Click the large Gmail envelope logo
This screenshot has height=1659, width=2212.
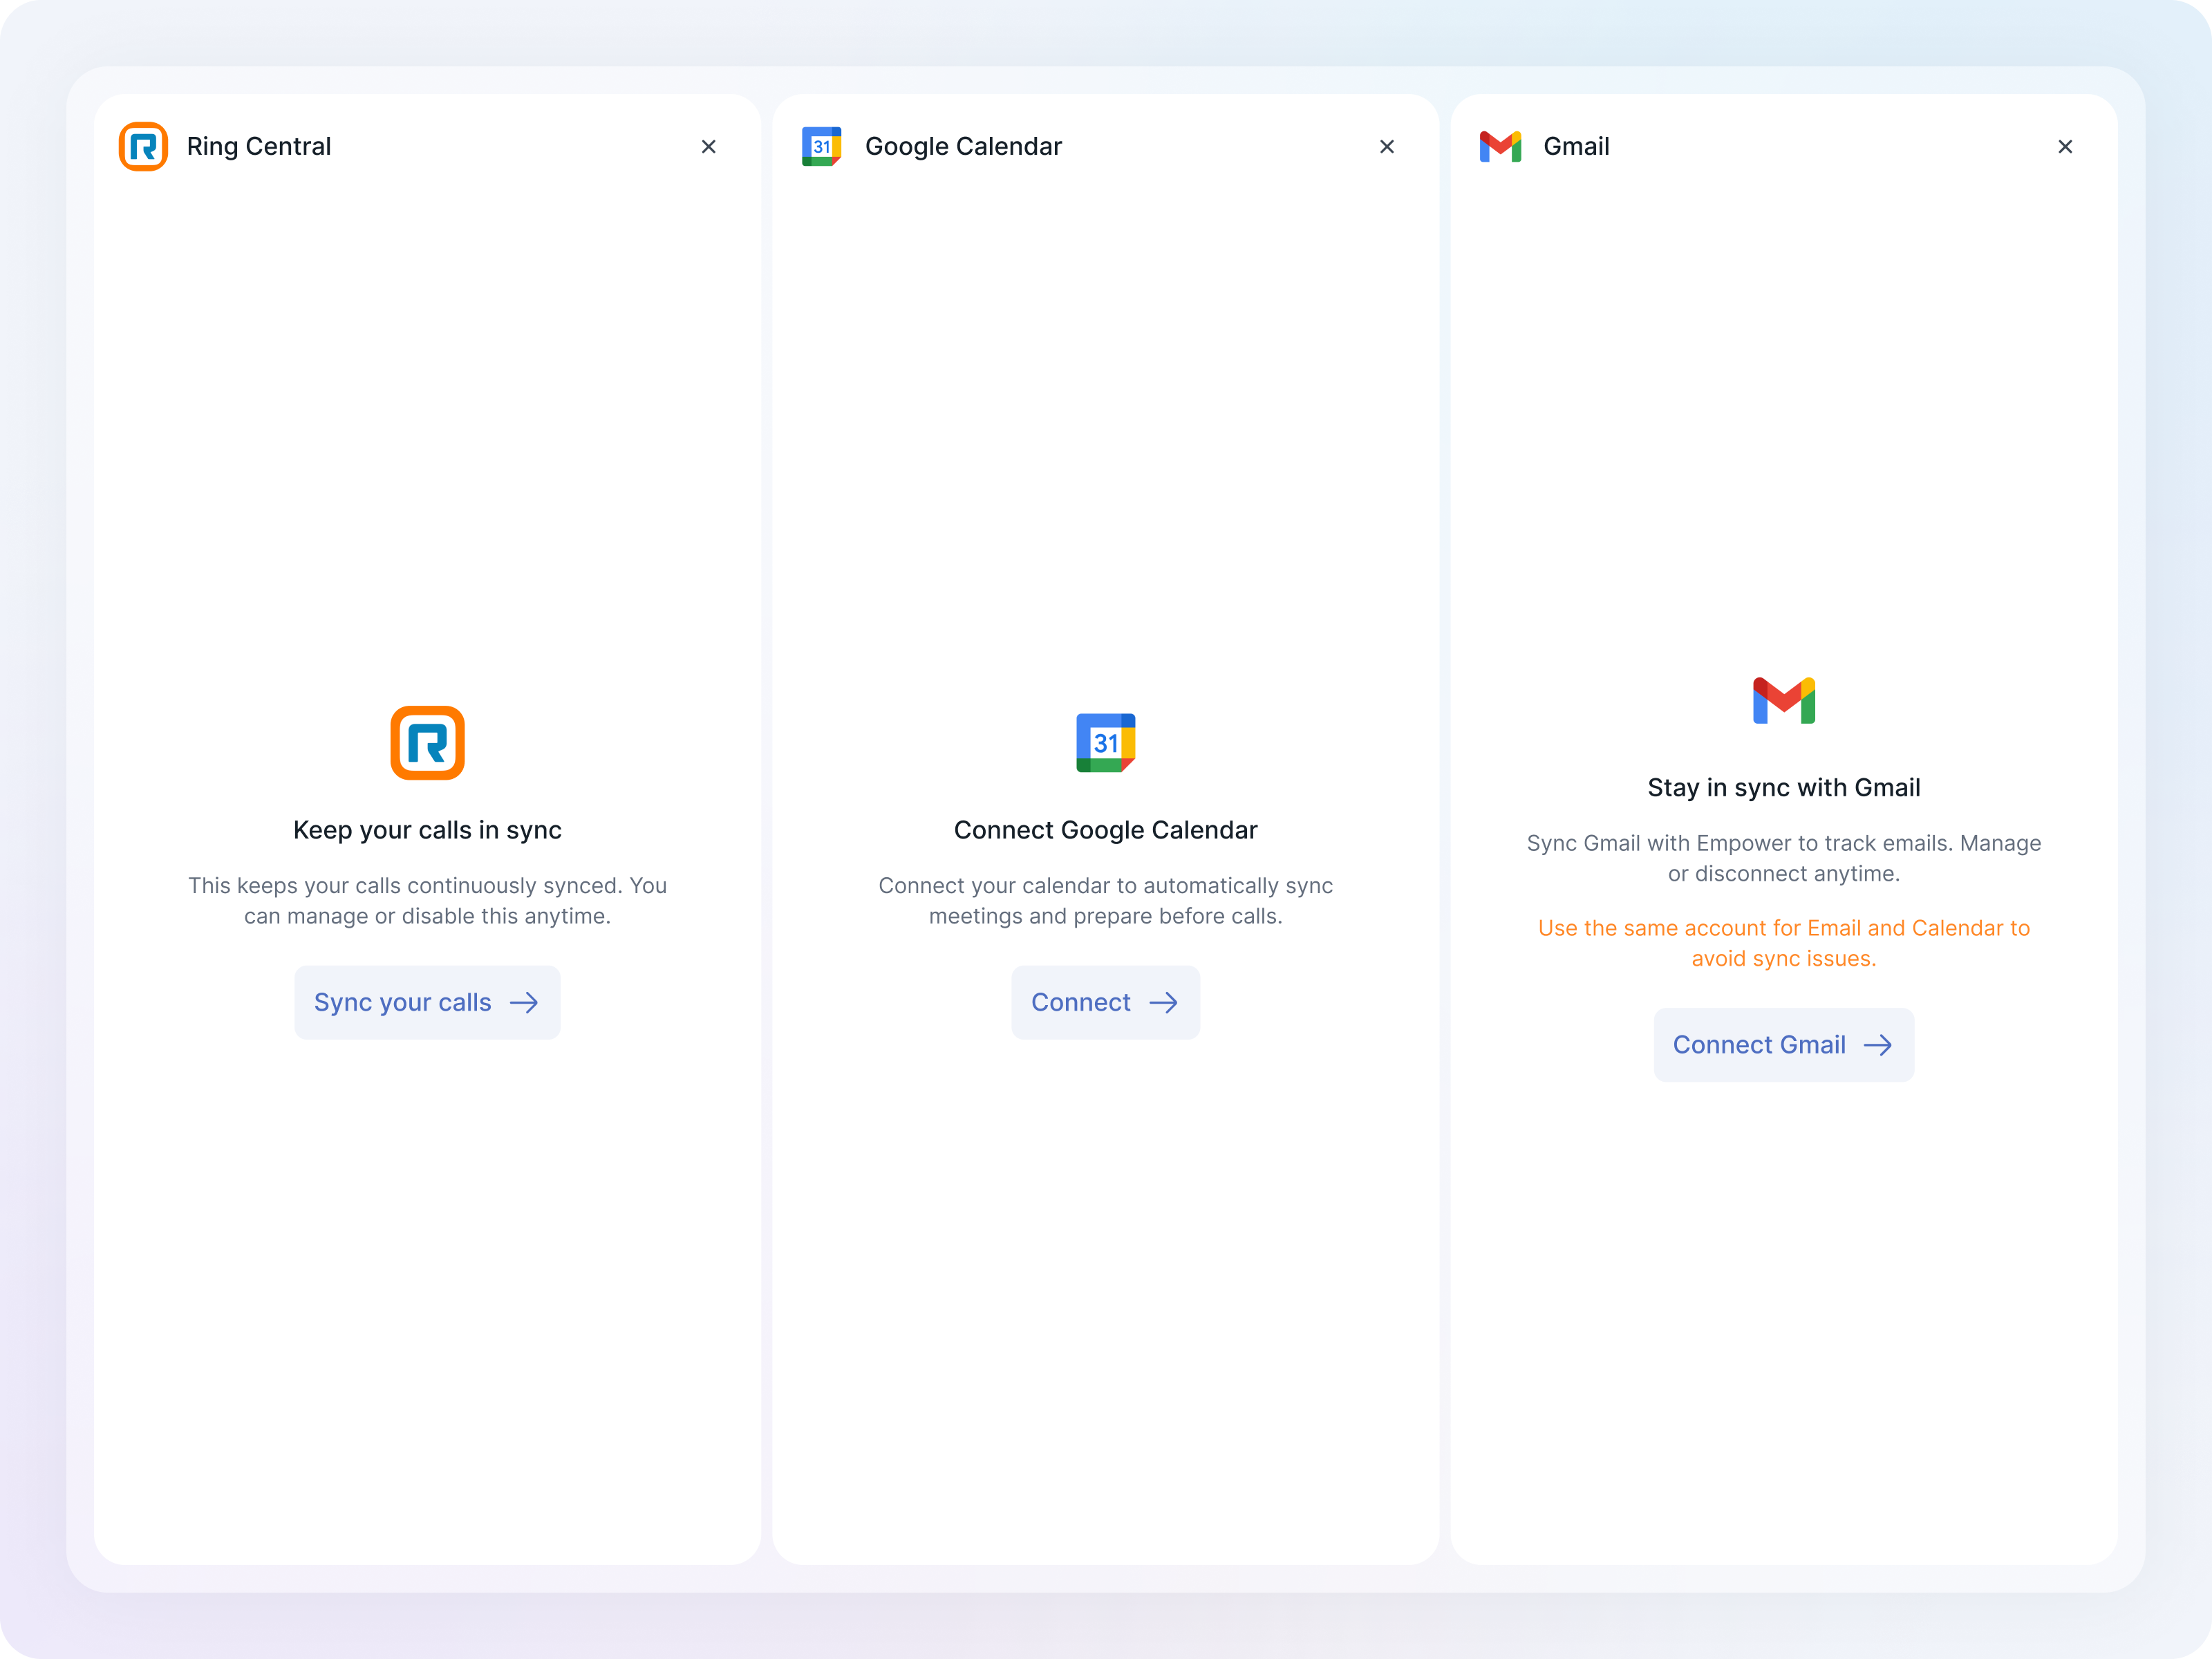pos(1783,701)
